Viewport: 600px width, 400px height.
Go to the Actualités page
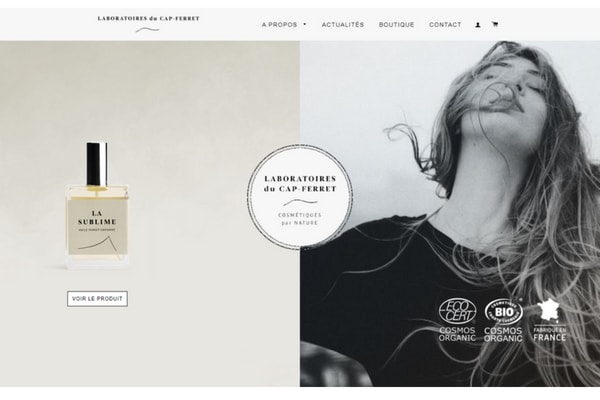343,24
